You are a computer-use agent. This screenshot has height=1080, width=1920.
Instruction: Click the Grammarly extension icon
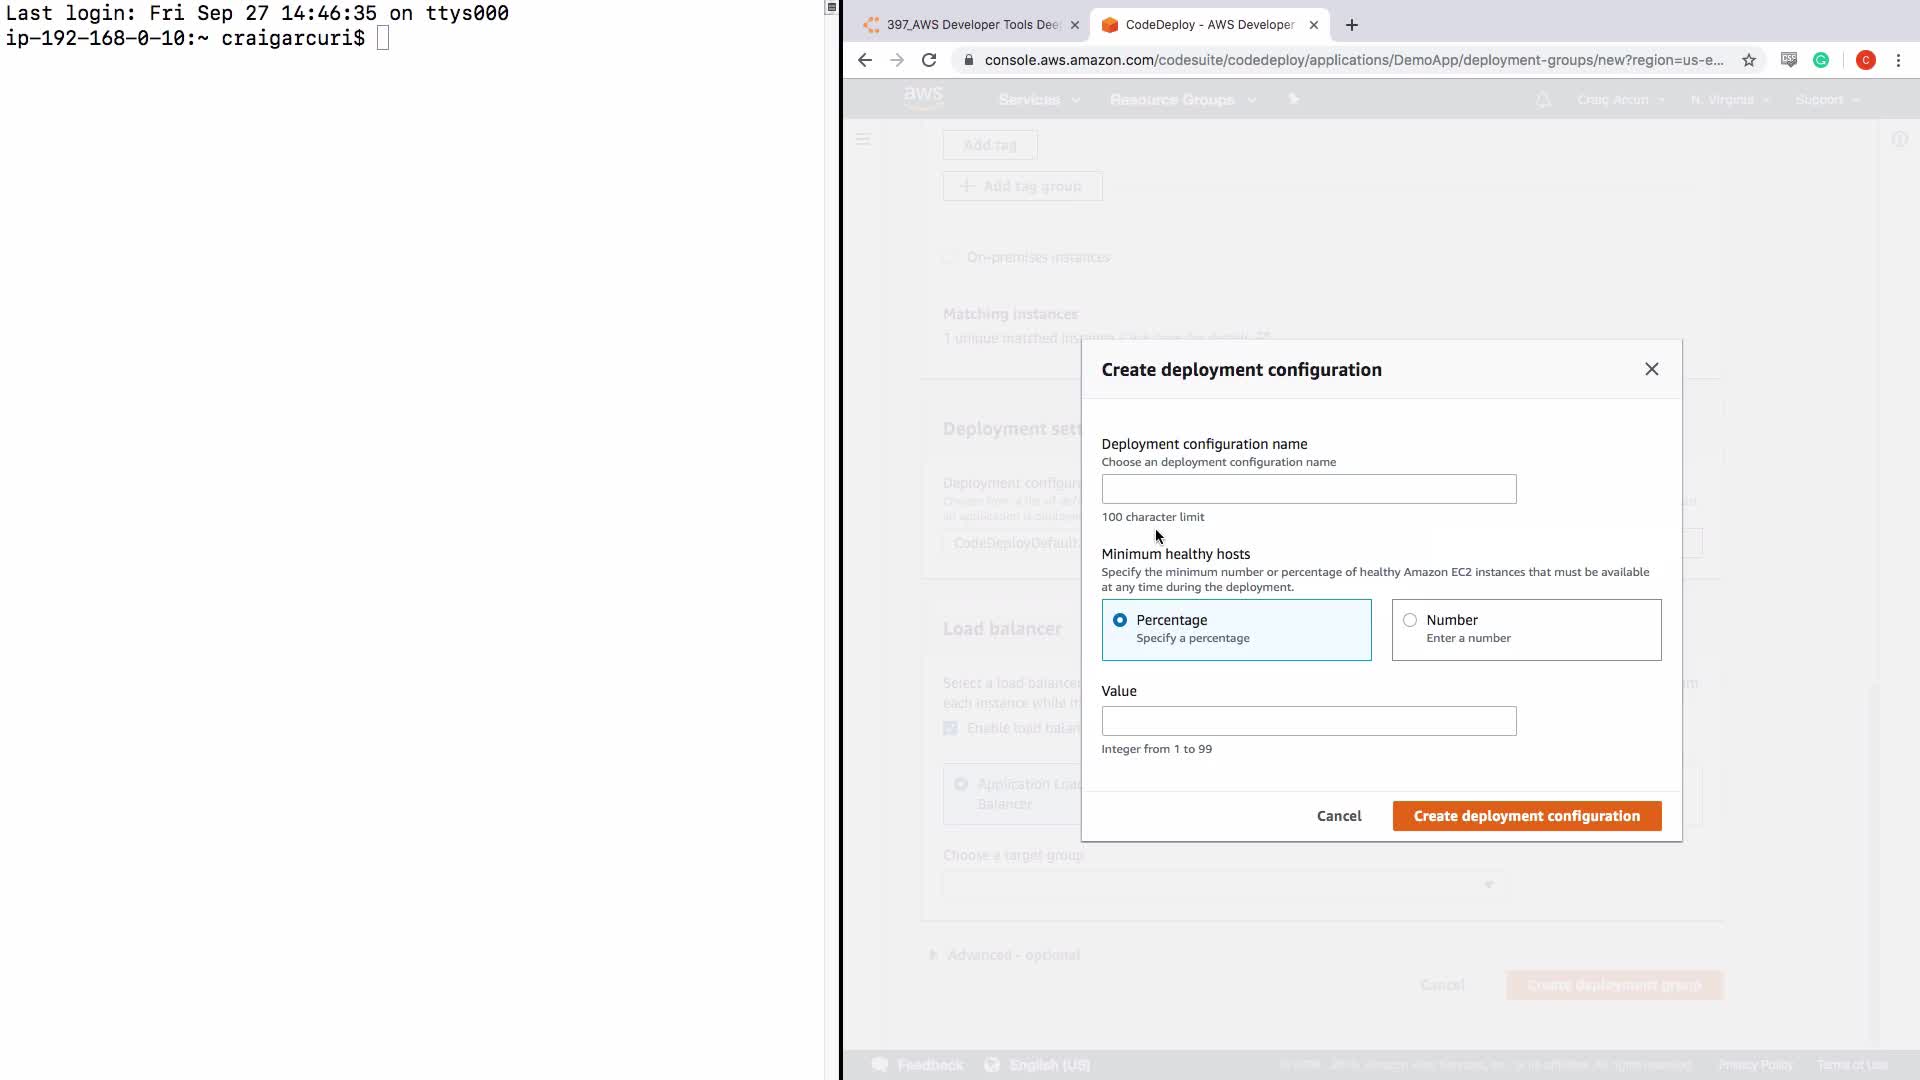click(1821, 60)
